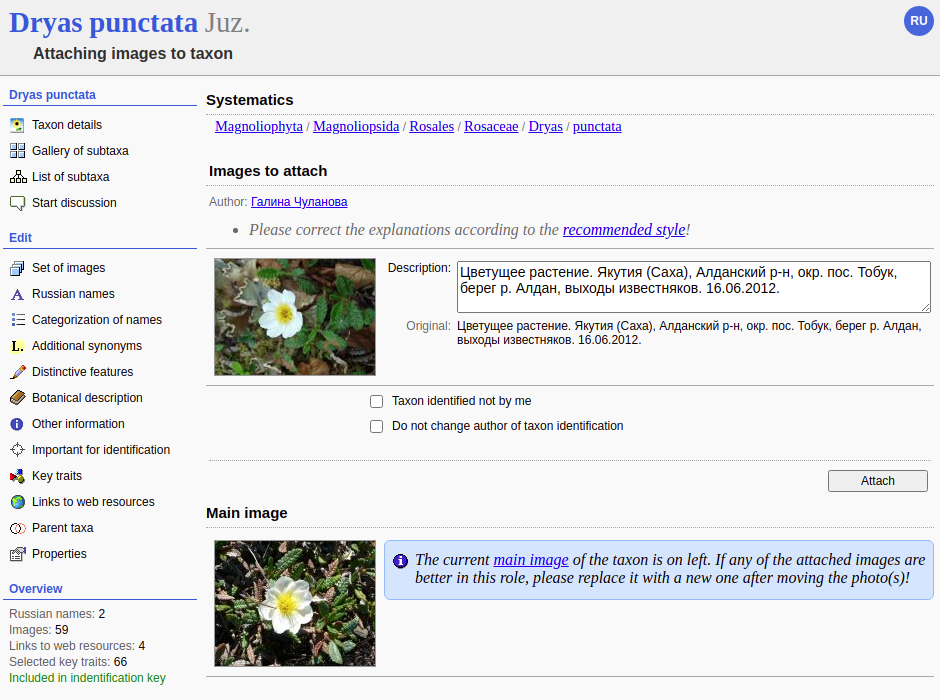Select Start discussion in sidebar
940x700 pixels.
tap(74, 203)
